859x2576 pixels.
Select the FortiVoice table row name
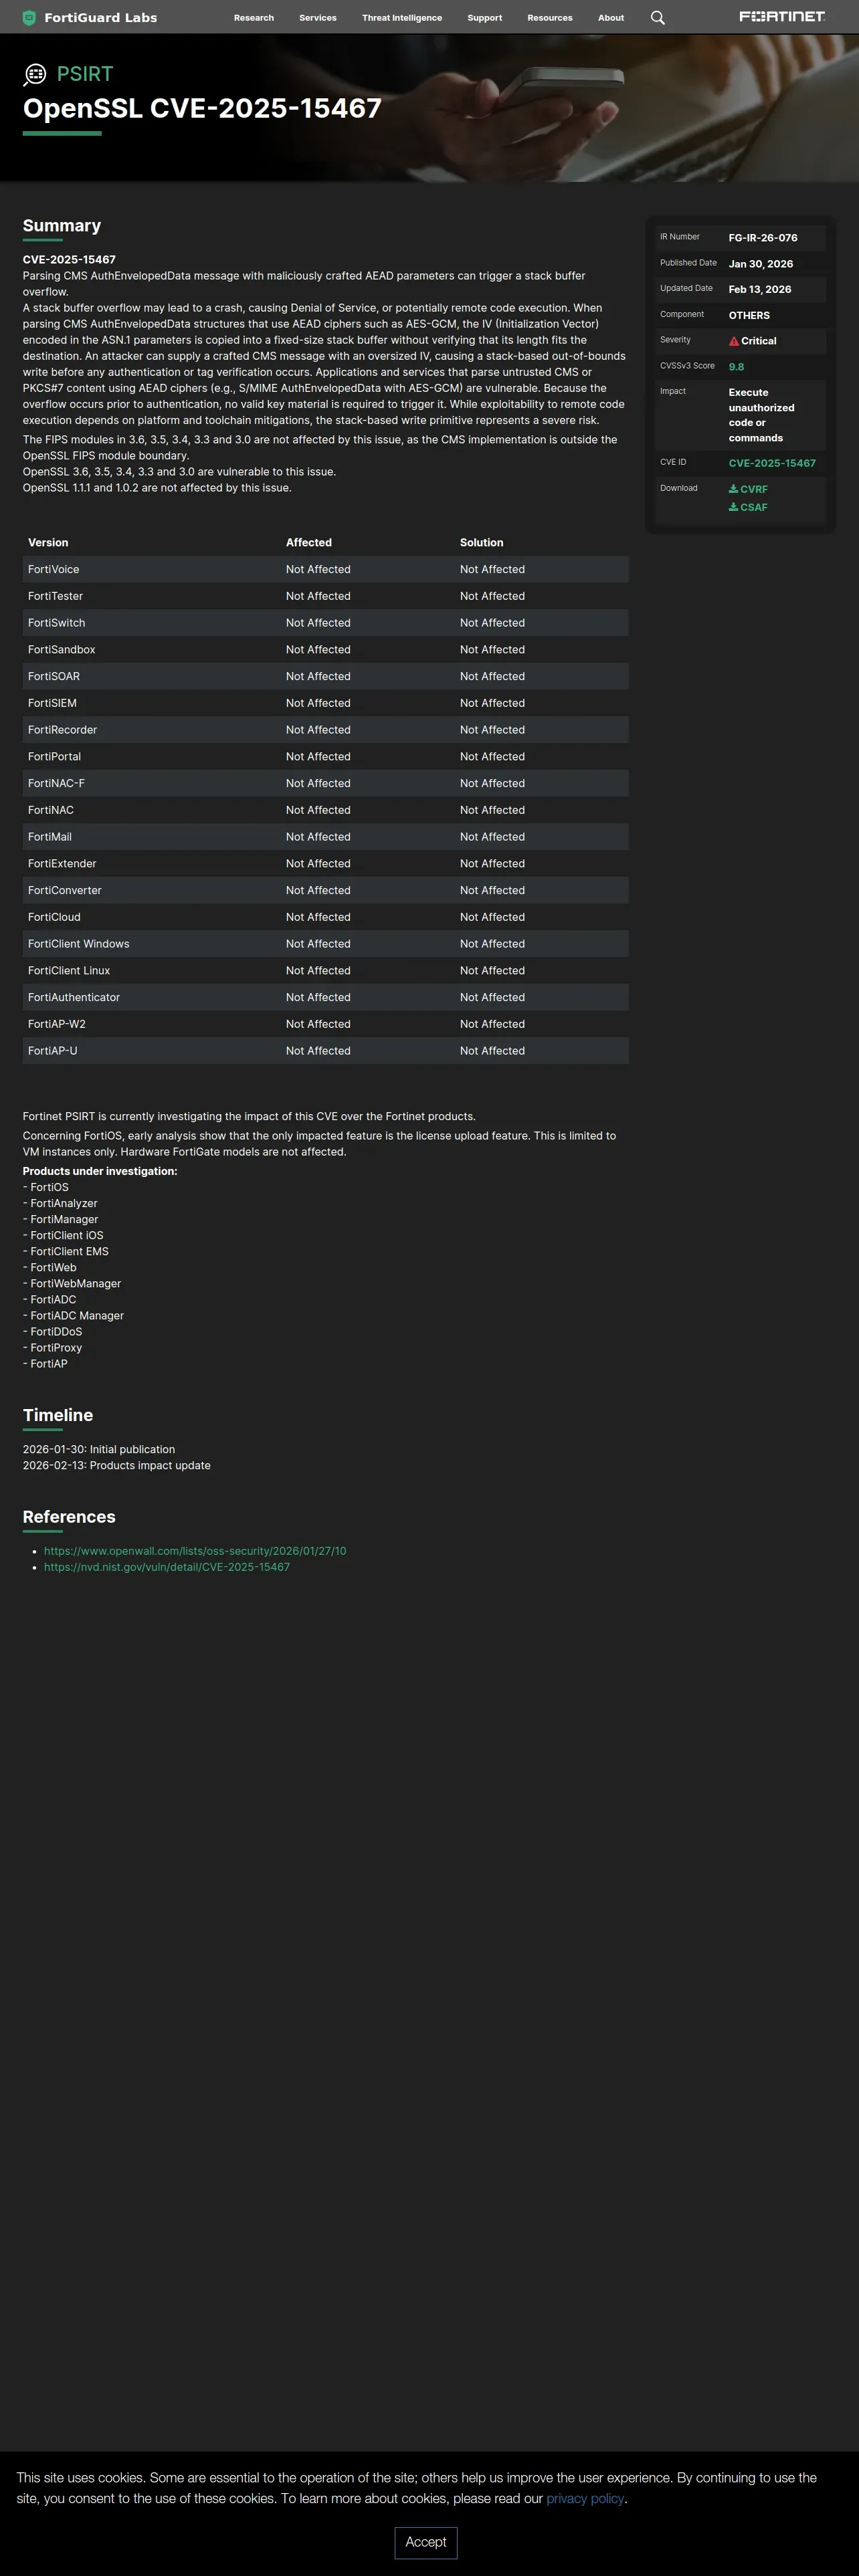click(53, 569)
